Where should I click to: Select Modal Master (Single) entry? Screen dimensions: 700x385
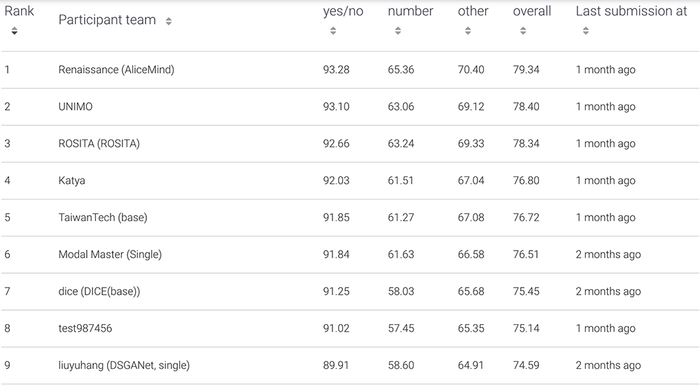tap(110, 255)
